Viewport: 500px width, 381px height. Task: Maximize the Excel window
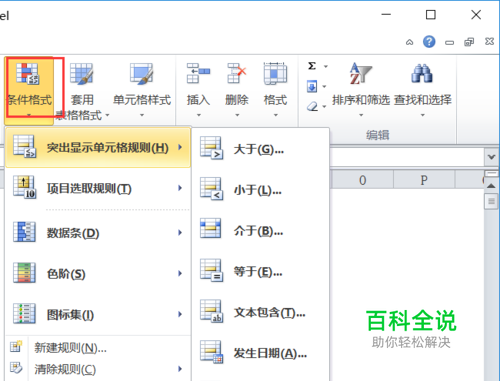tap(431, 15)
